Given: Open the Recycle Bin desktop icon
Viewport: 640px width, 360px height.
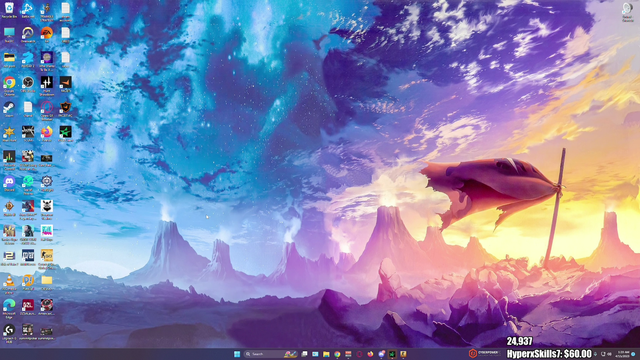Looking at the screenshot, I should pos(9,10).
